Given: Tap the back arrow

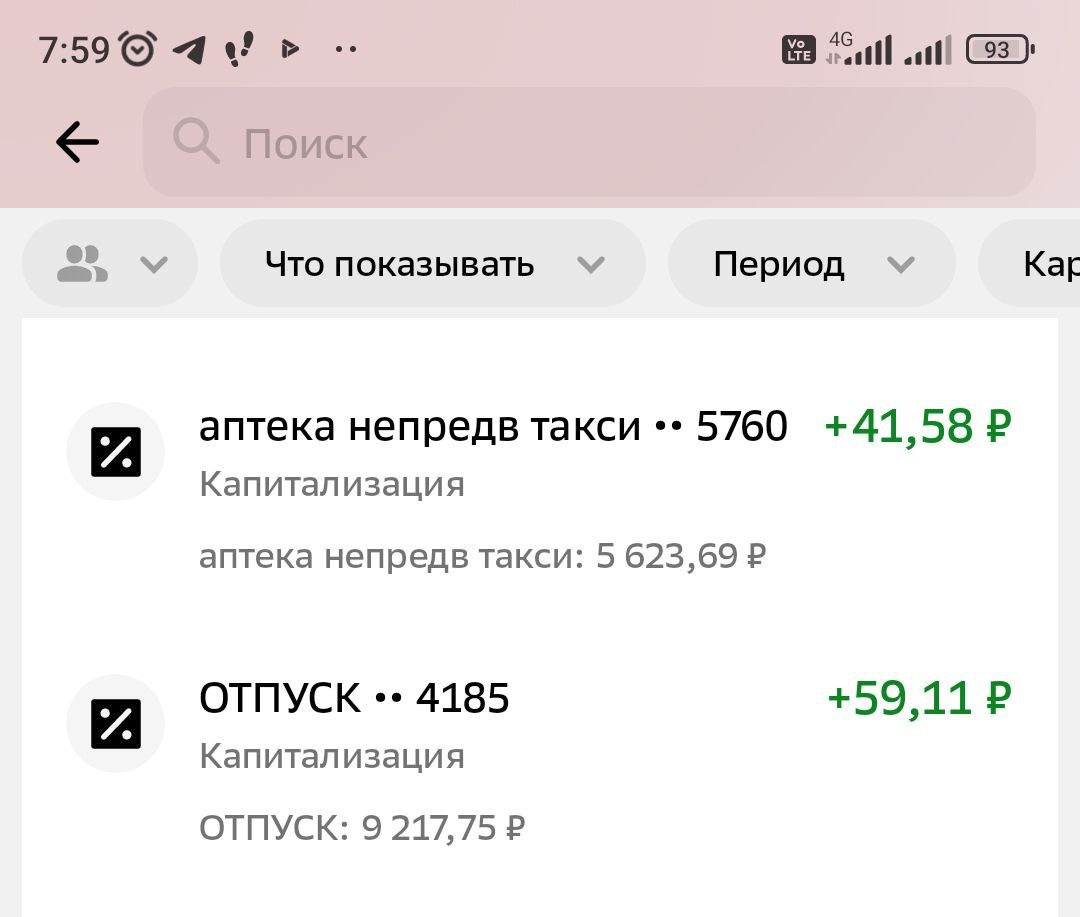Looking at the screenshot, I should pos(77,142).
